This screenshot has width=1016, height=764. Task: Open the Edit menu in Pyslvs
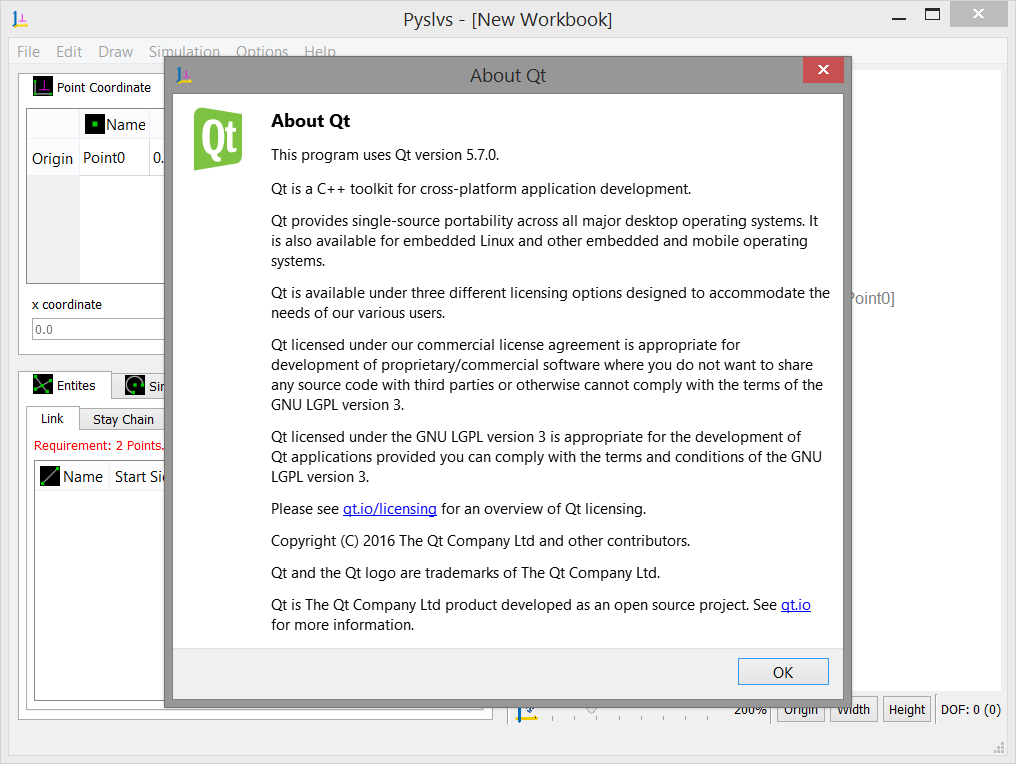pyautogui.click(x=69, y=52)
